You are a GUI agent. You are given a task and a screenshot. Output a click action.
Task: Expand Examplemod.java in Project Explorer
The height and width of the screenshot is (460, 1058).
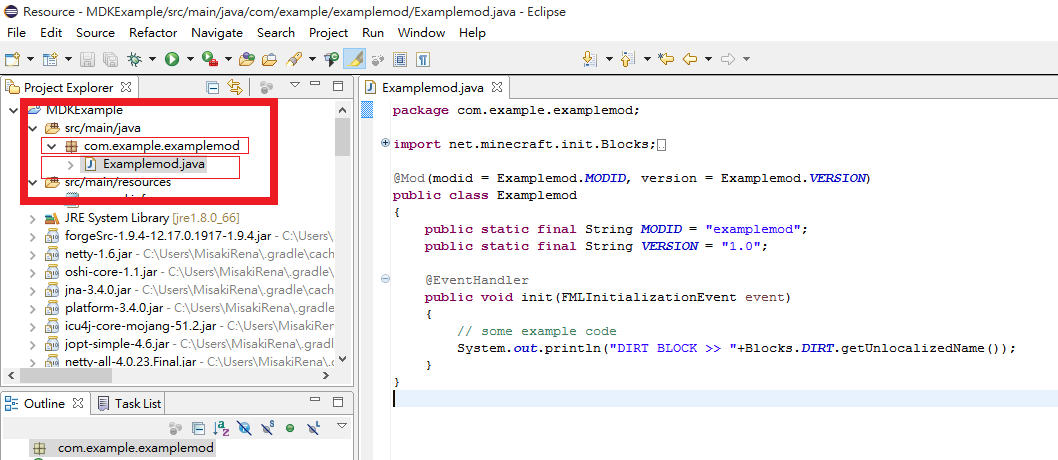[71, 164]
